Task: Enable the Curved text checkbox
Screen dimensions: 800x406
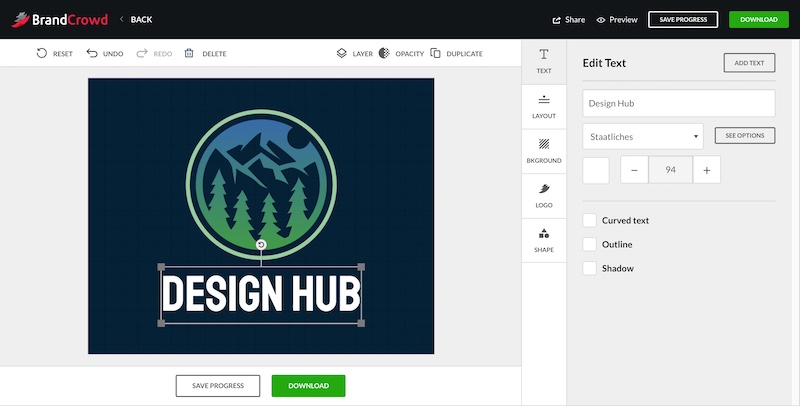Action: pos(590,220)
